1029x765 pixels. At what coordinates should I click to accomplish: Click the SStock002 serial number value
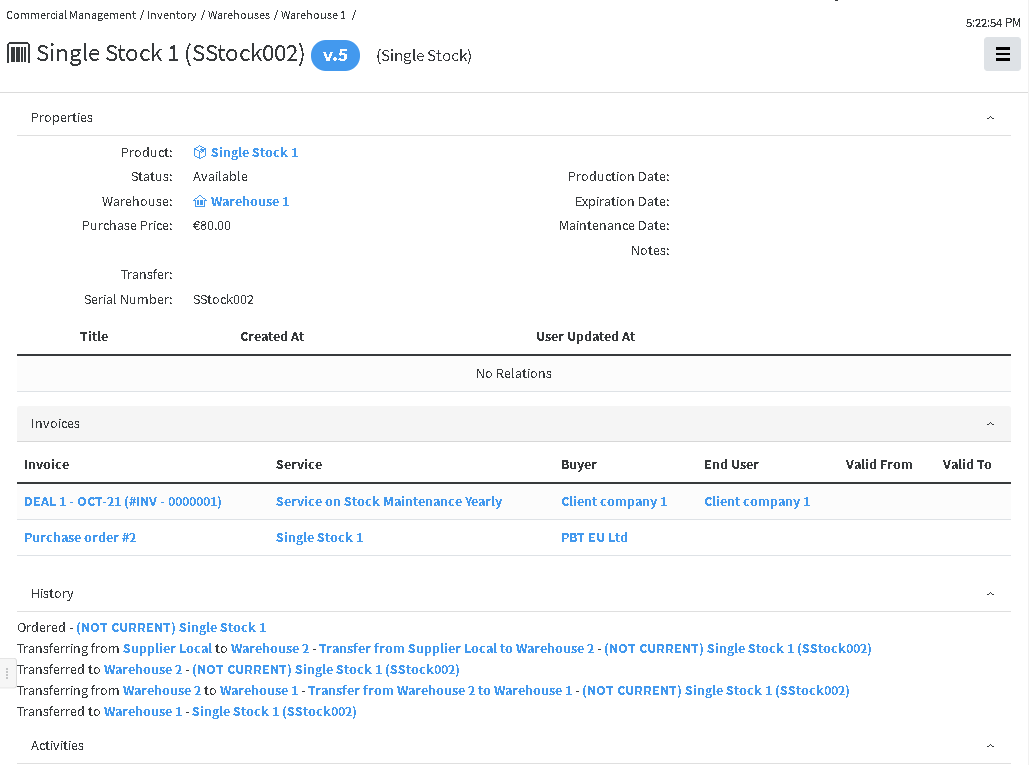(x=223, y=300)
